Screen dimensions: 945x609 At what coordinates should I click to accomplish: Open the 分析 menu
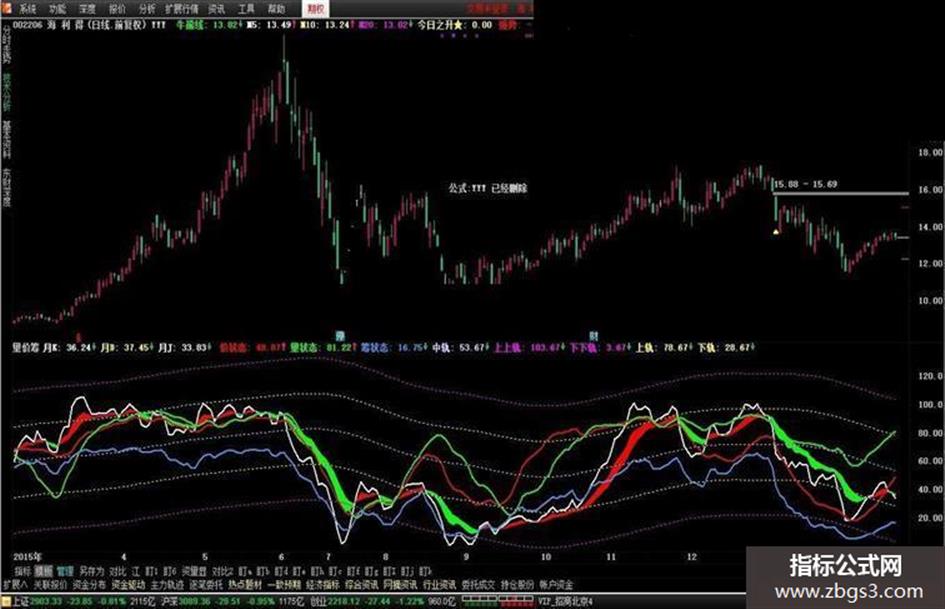click(147, 9)
